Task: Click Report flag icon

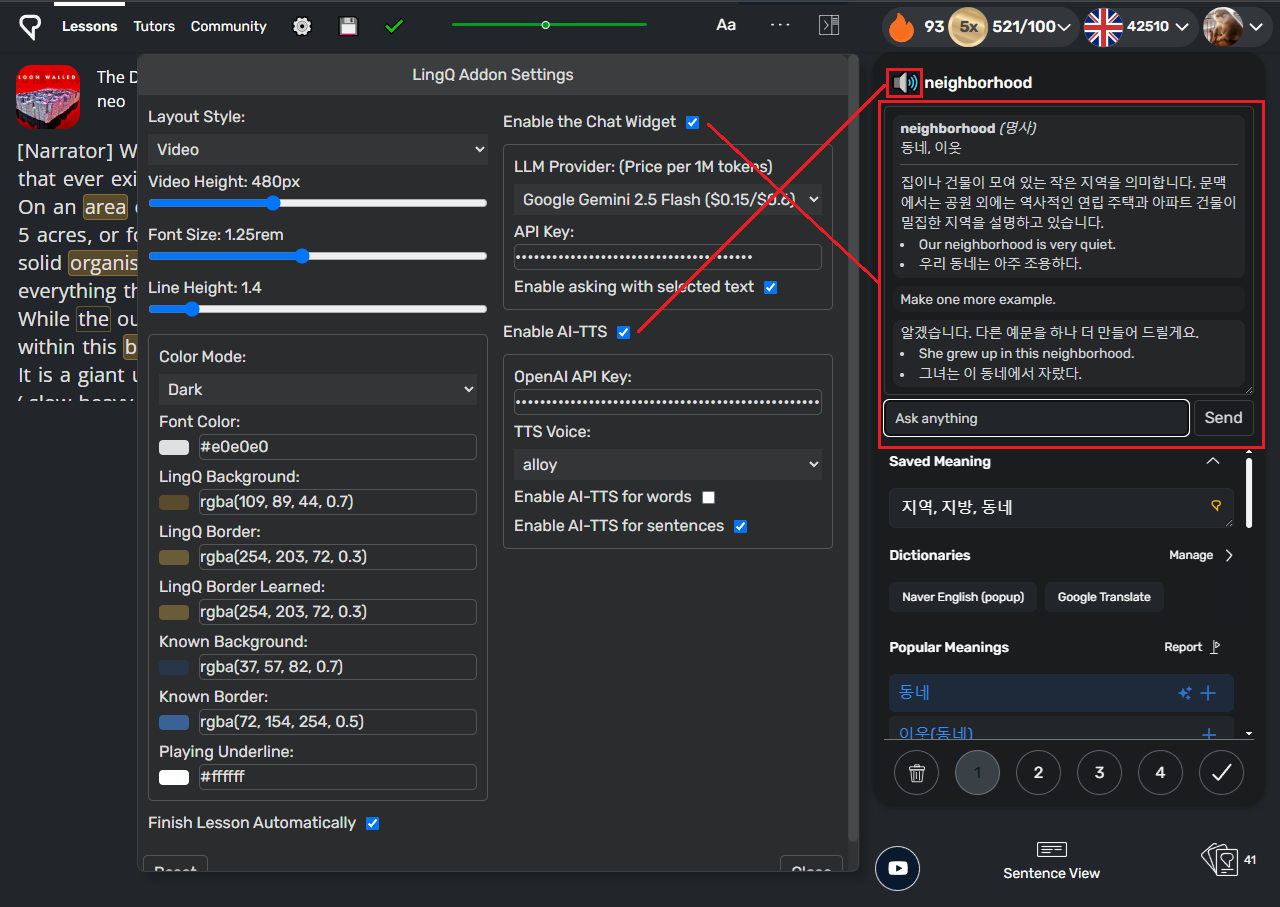Action: [1215, 647]
